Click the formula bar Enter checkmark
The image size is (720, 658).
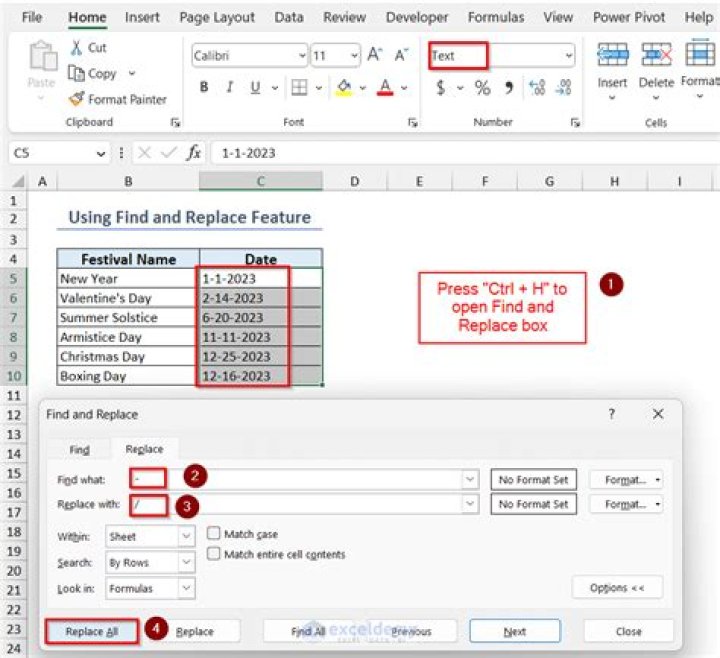click(x=169, y=152)
